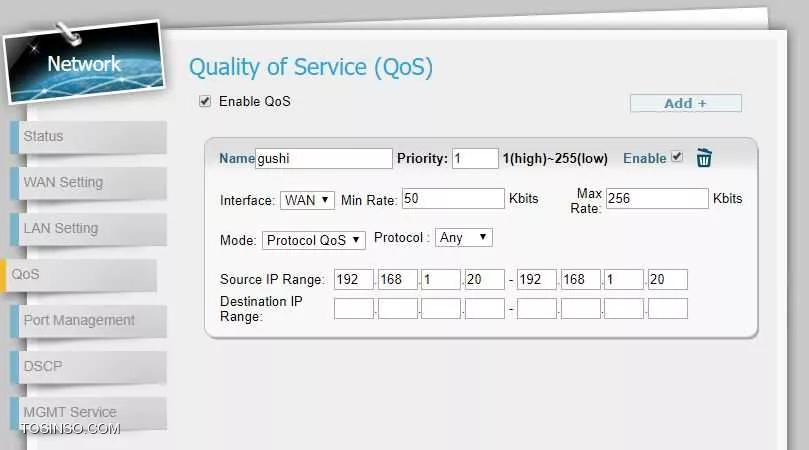809x450 pixels.
Task: Click source IP start last octet 20
Action: (484, 279)
